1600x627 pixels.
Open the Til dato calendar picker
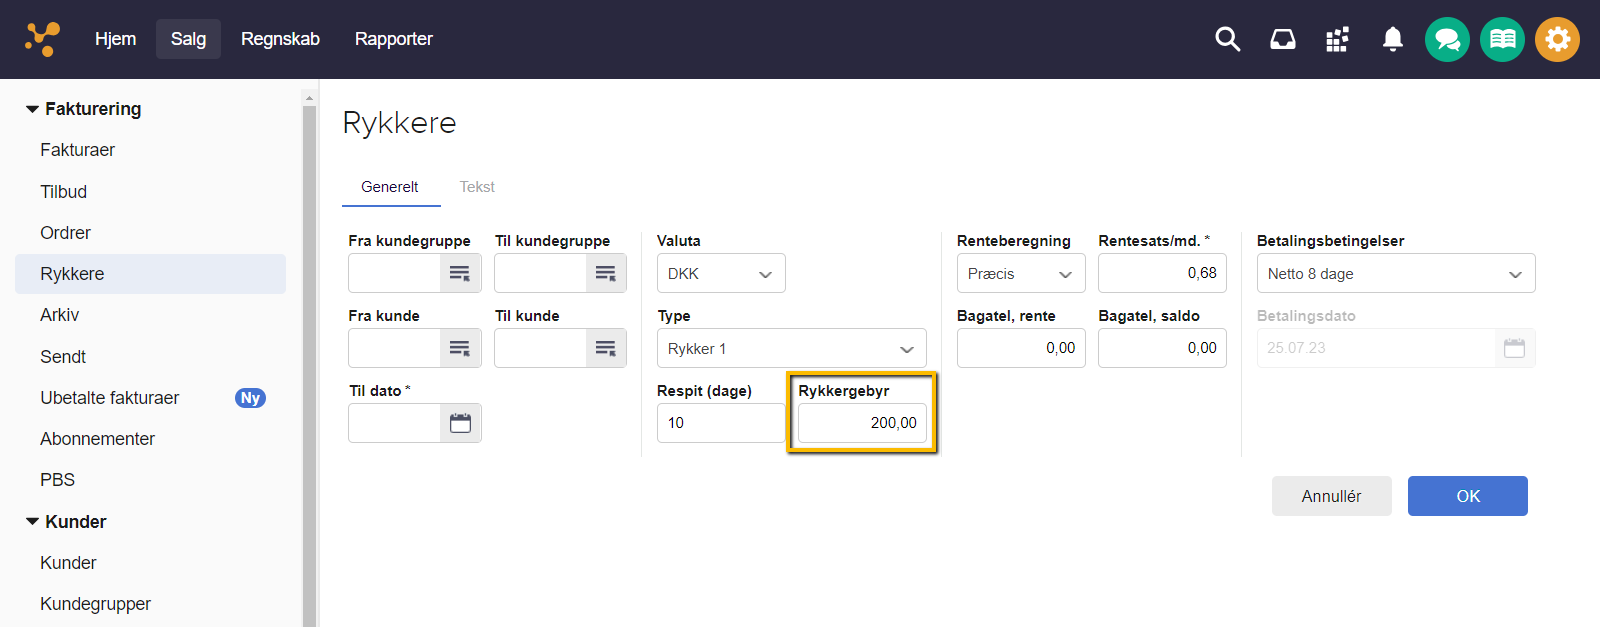[x=460, y=423]
